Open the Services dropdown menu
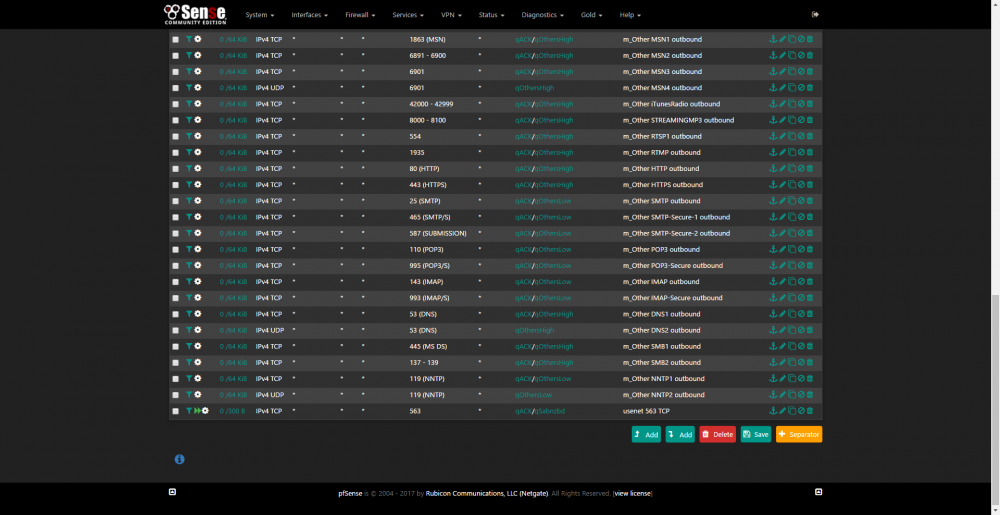The image size is (1000, 515). [x=408, y=15]
